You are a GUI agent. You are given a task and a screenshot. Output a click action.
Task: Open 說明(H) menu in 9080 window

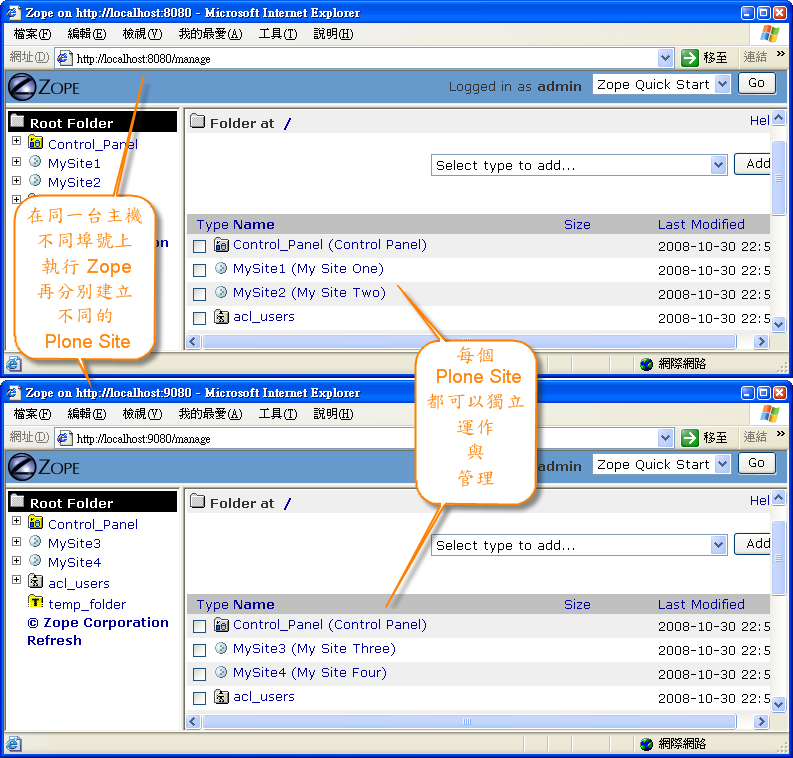pyautogui.click(x=333, y=414)
